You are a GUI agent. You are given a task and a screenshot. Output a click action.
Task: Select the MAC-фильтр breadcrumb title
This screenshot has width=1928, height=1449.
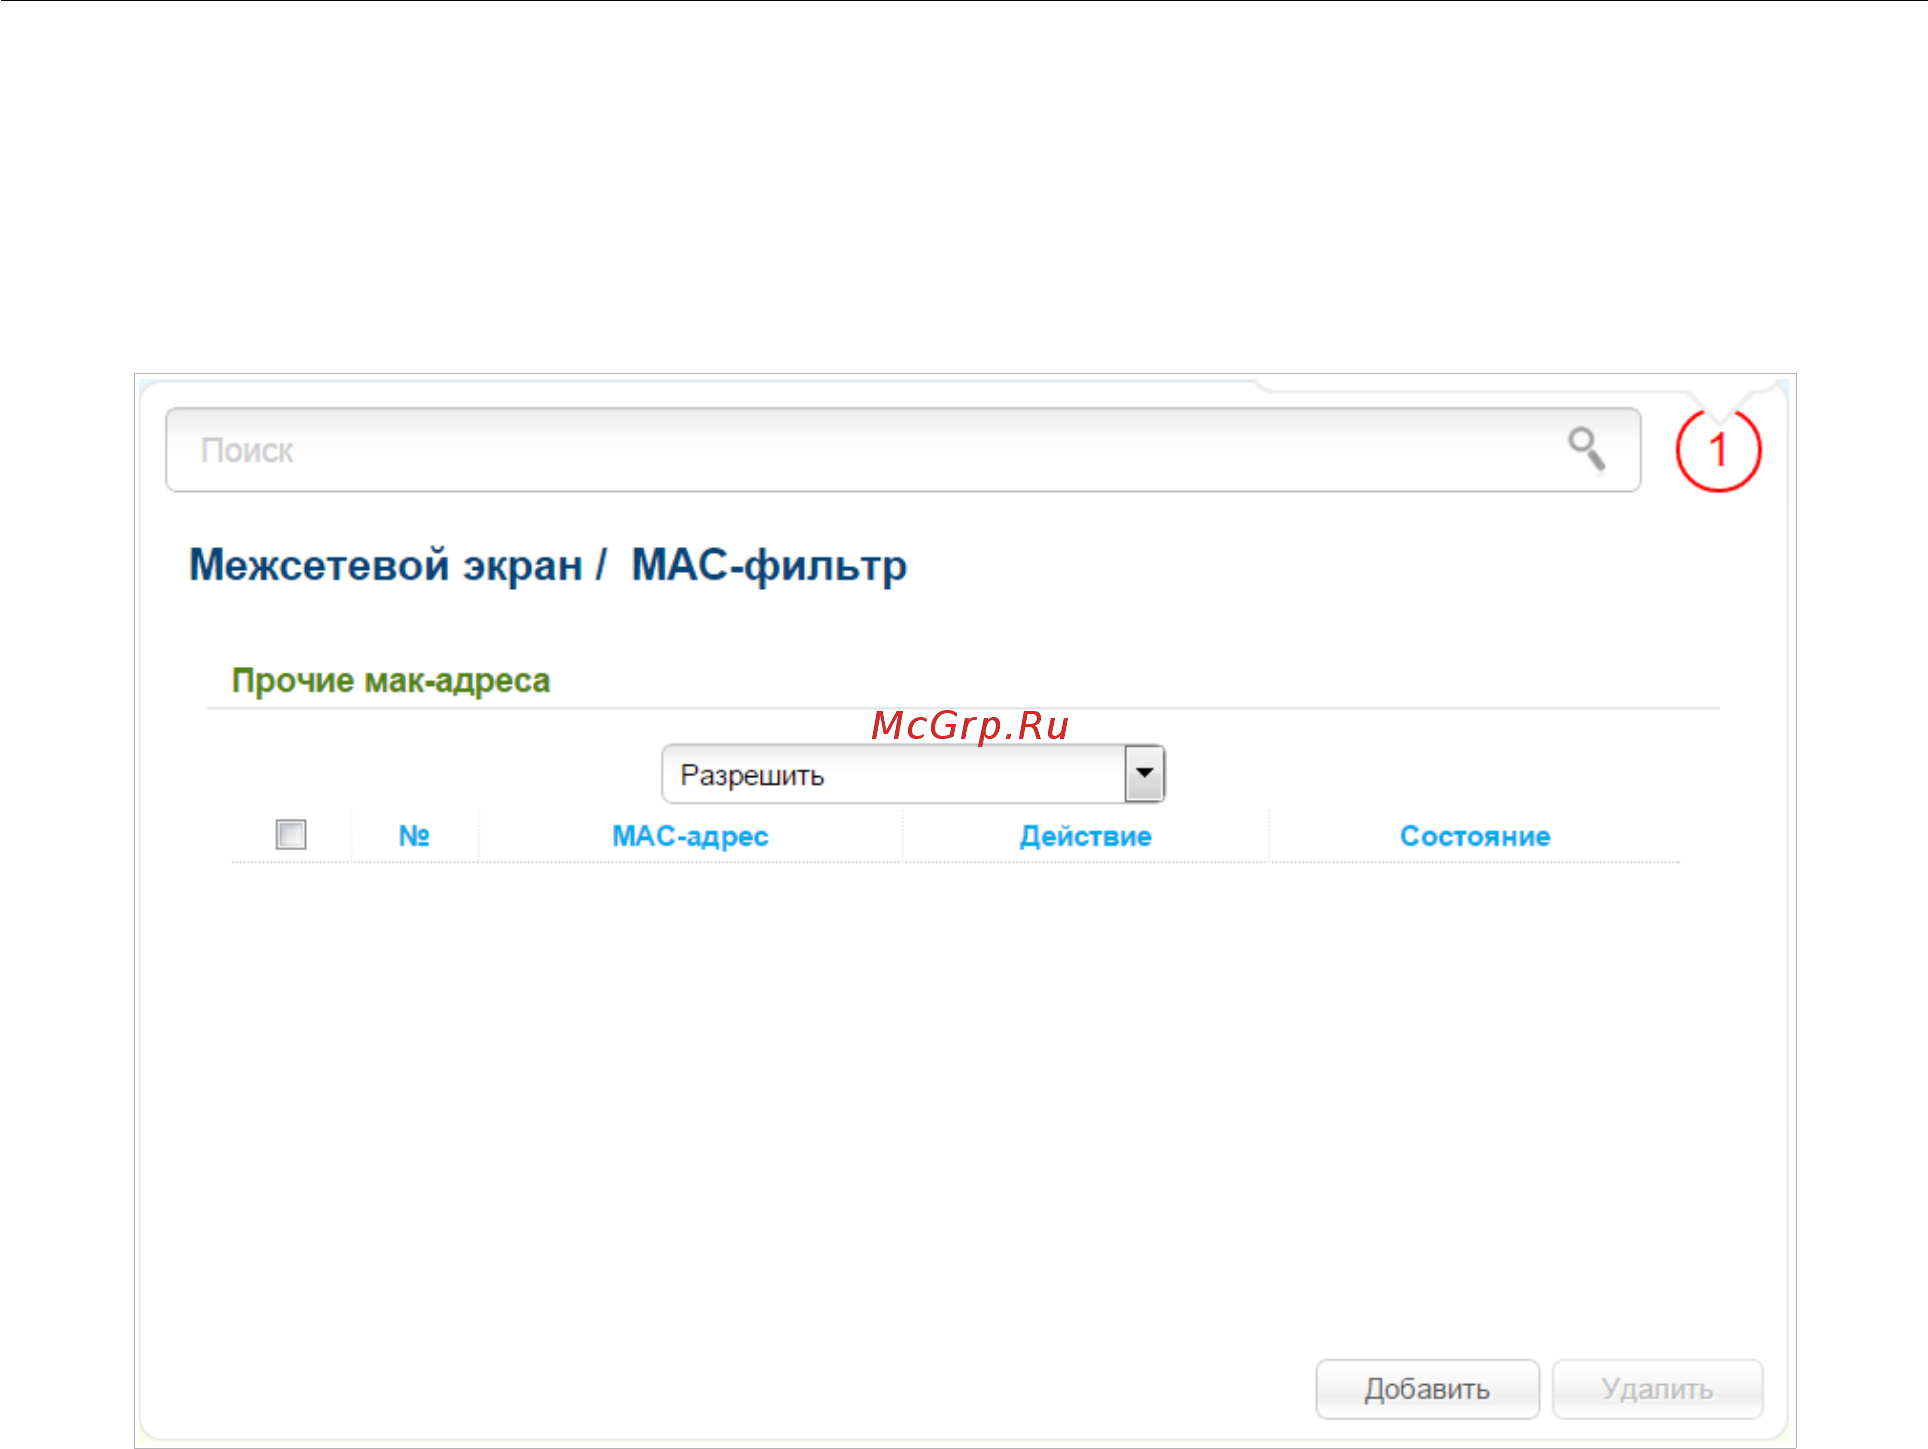pos(769,566)
